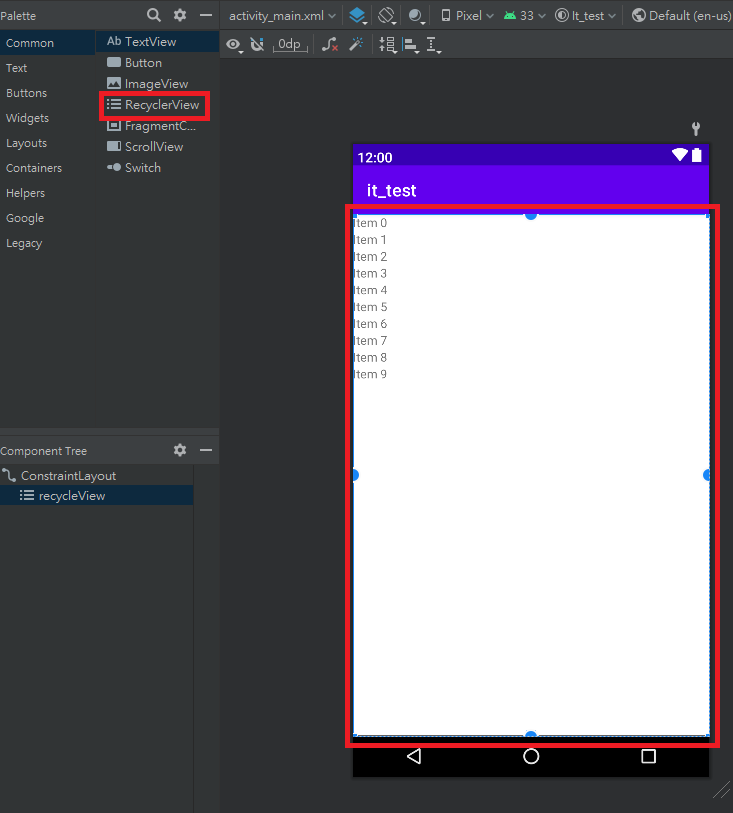Screen dimensions: 733x813
Task: Select the Widgets palette category
Action: coord(48,118)
